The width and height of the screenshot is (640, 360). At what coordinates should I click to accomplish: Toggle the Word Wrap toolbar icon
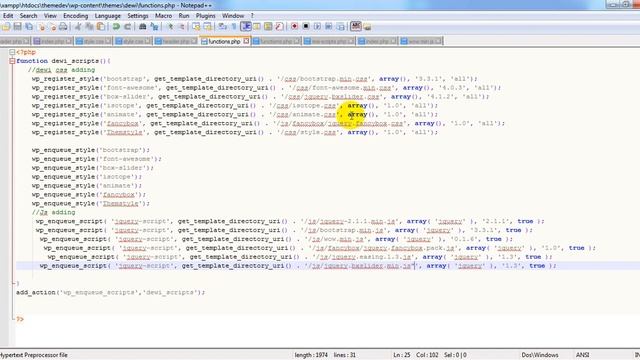point(222,27)
